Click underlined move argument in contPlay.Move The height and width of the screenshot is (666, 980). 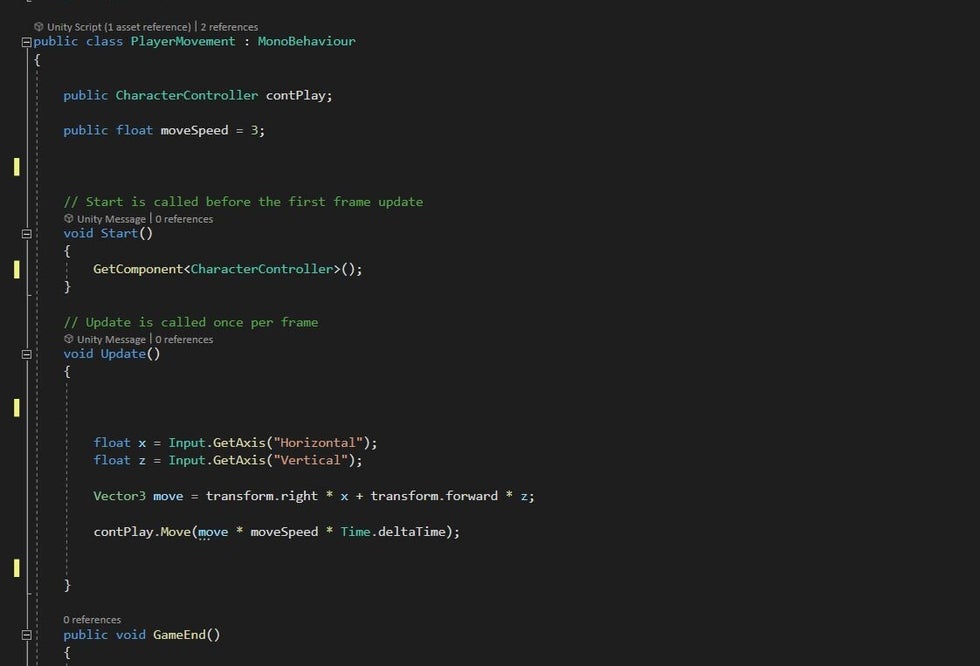point(213,532)
